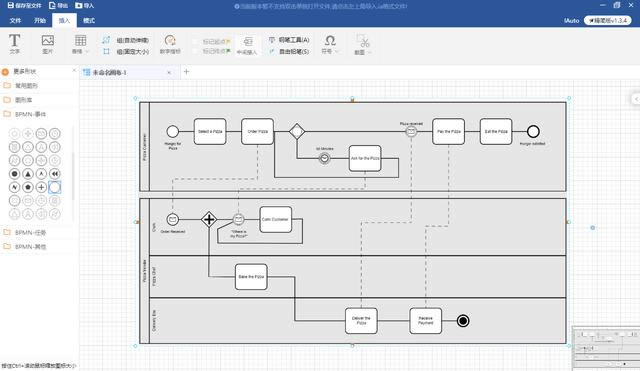The image size is (640, 371).
Task: Tick the upper mark checkbox in the ribbon
Action: tap(196, 41)
